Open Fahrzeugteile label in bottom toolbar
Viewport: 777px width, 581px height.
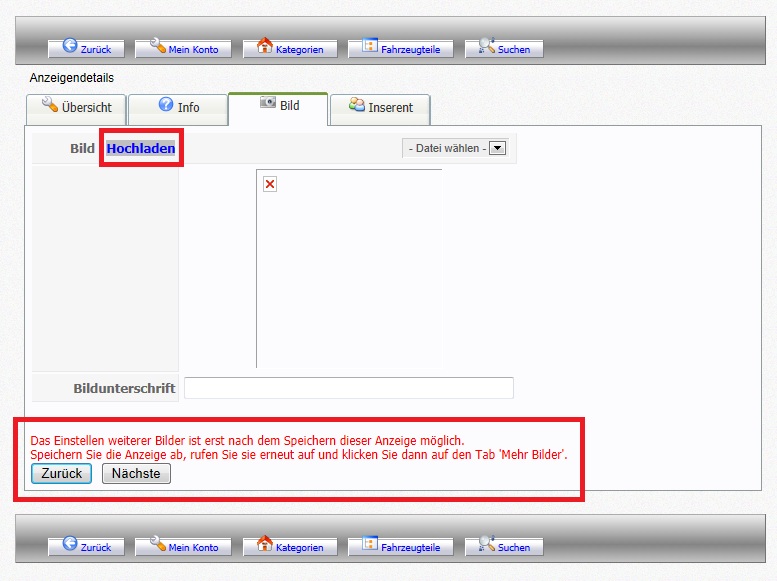[410, 547]
